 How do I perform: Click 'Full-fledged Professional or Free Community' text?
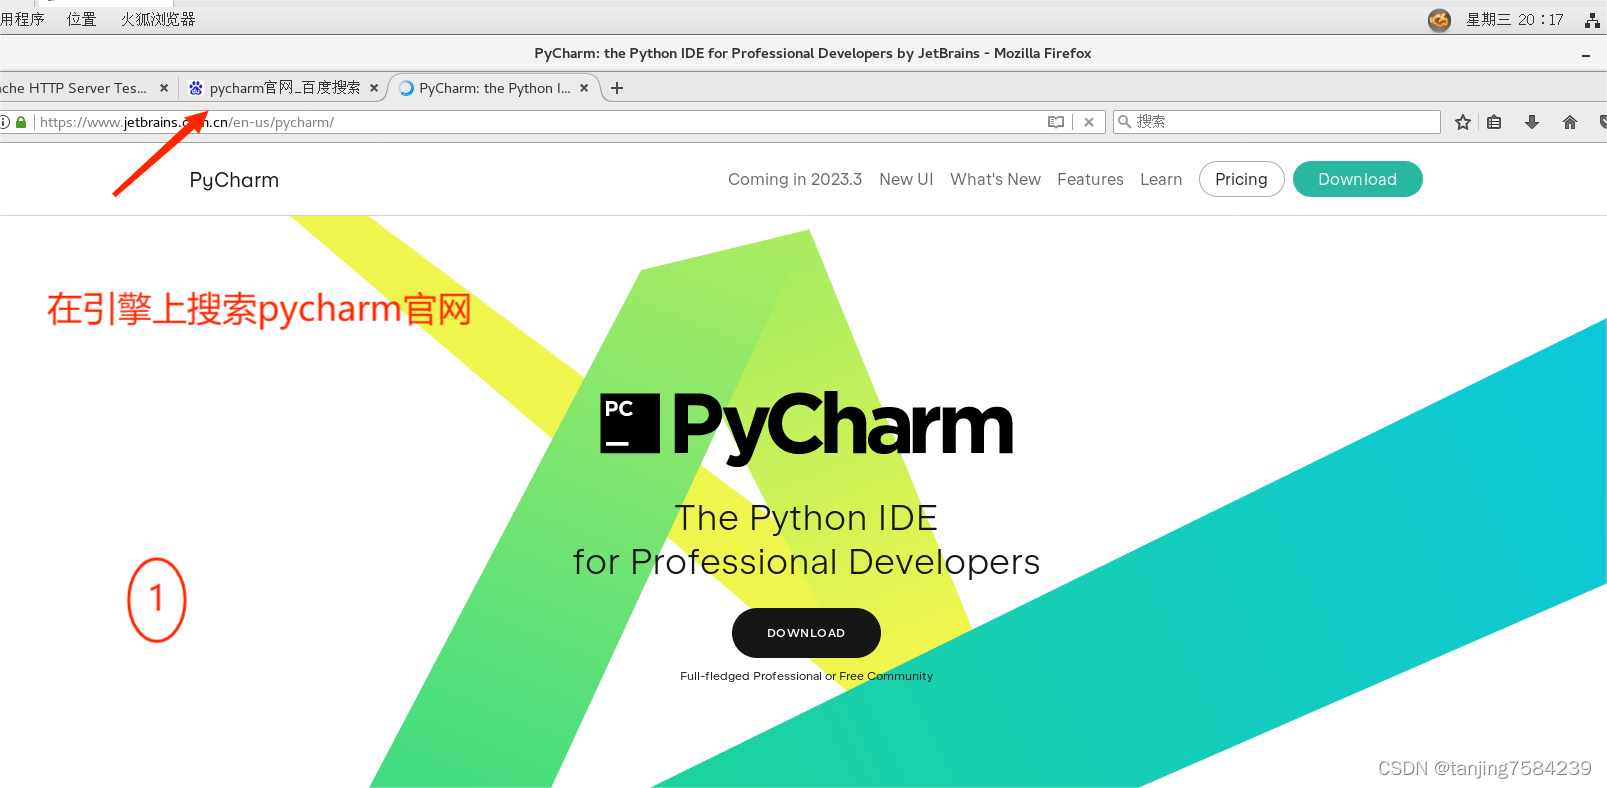tap(806, 676)
